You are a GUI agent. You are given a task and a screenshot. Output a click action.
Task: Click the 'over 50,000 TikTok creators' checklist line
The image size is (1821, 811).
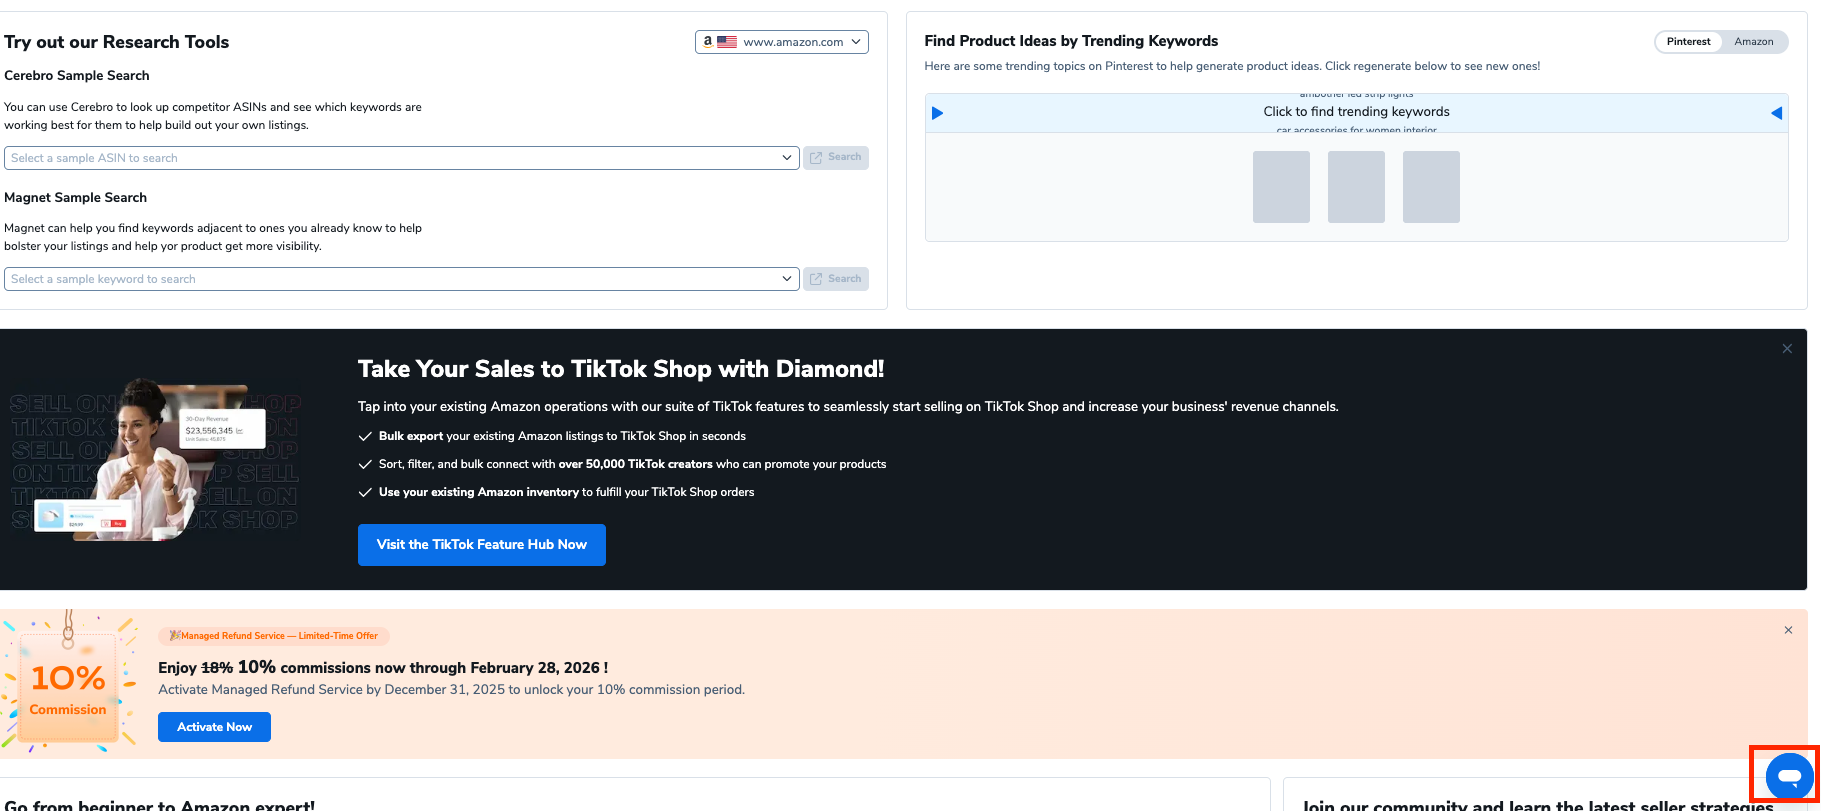pyautogui.click(x=622, y=464)
